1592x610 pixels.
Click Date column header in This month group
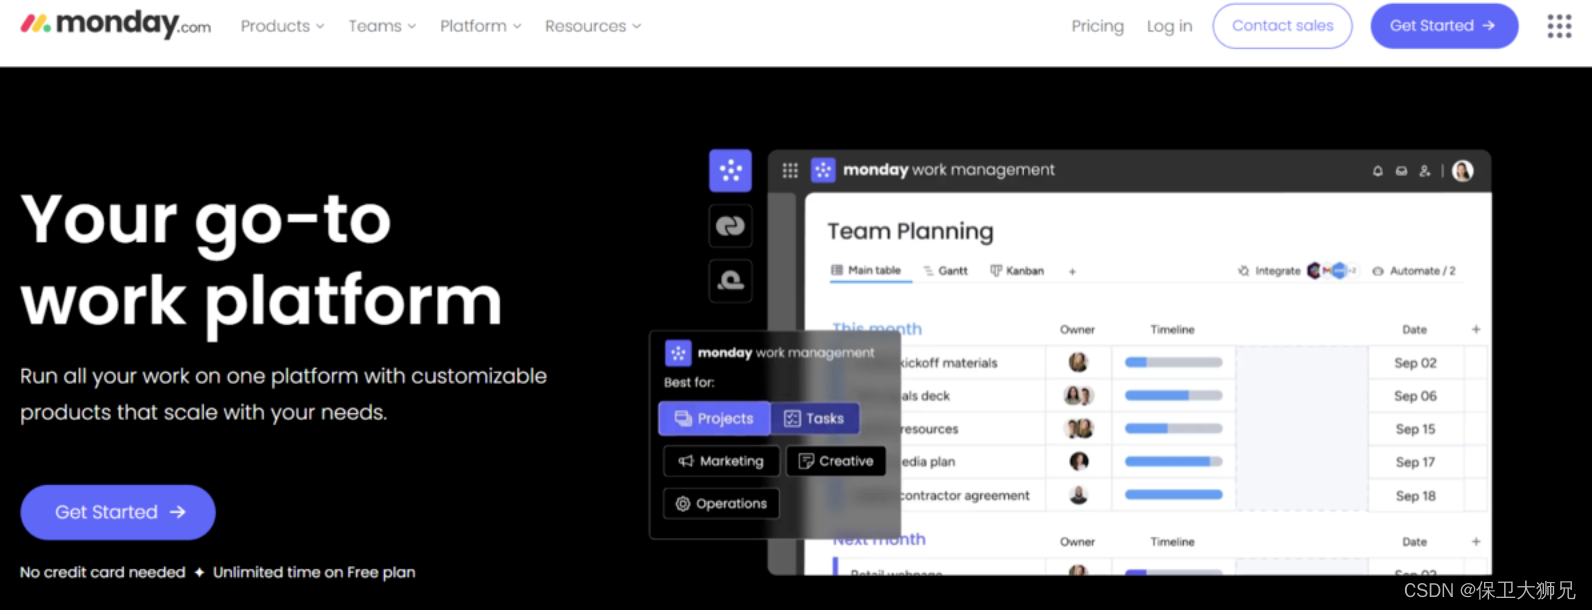pyautogui.click(x=1414, y=329)
